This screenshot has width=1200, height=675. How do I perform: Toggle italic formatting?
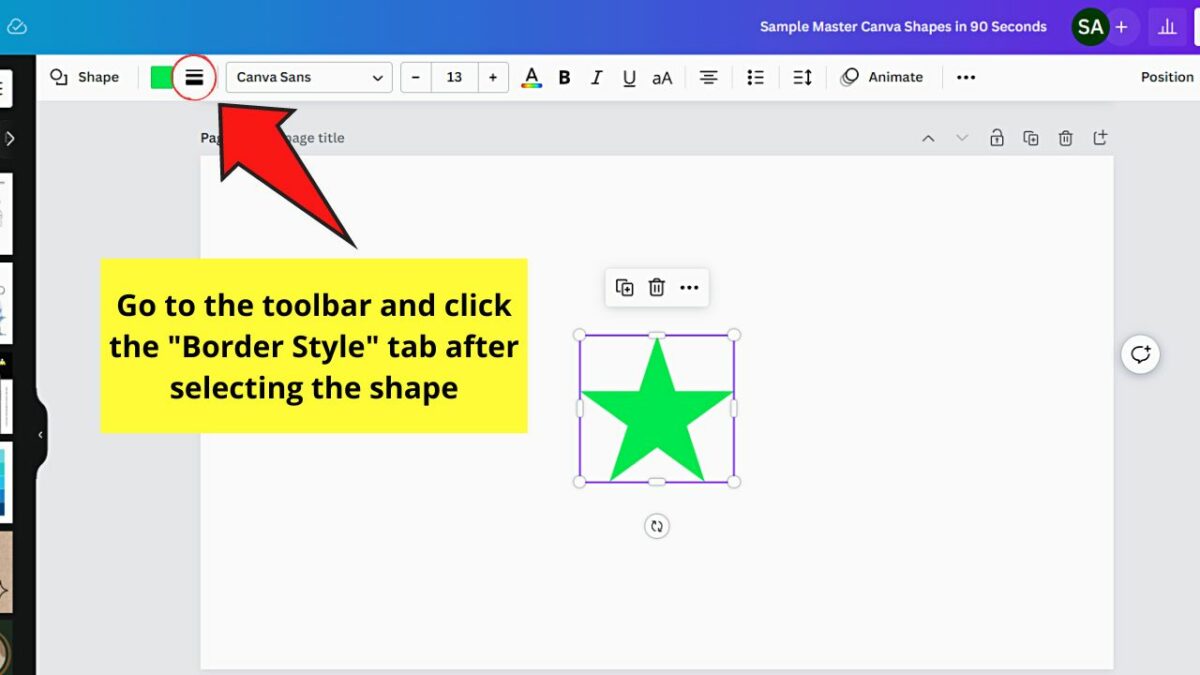pyautogui.click(x=597, y=77)
